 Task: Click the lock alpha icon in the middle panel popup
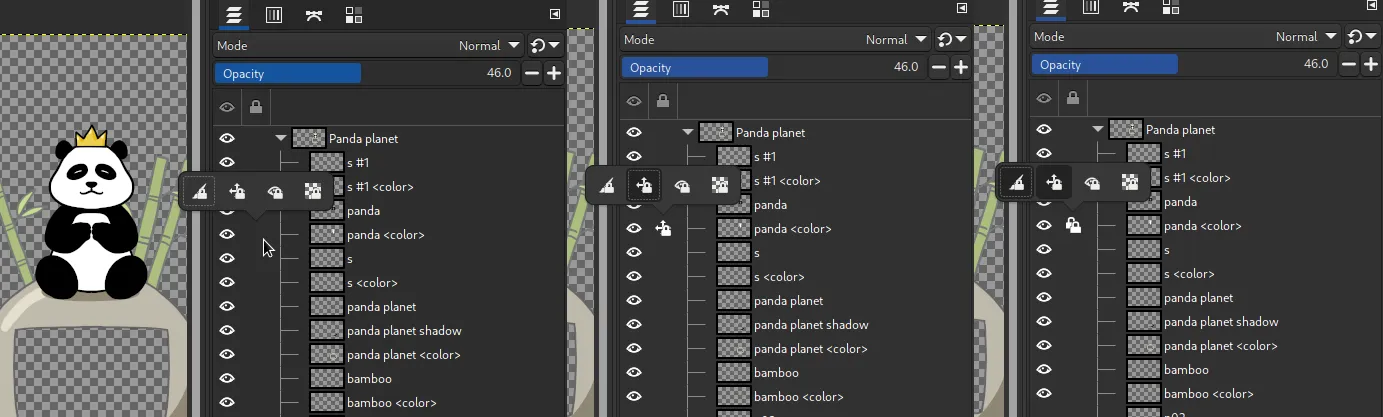point(719,185)
